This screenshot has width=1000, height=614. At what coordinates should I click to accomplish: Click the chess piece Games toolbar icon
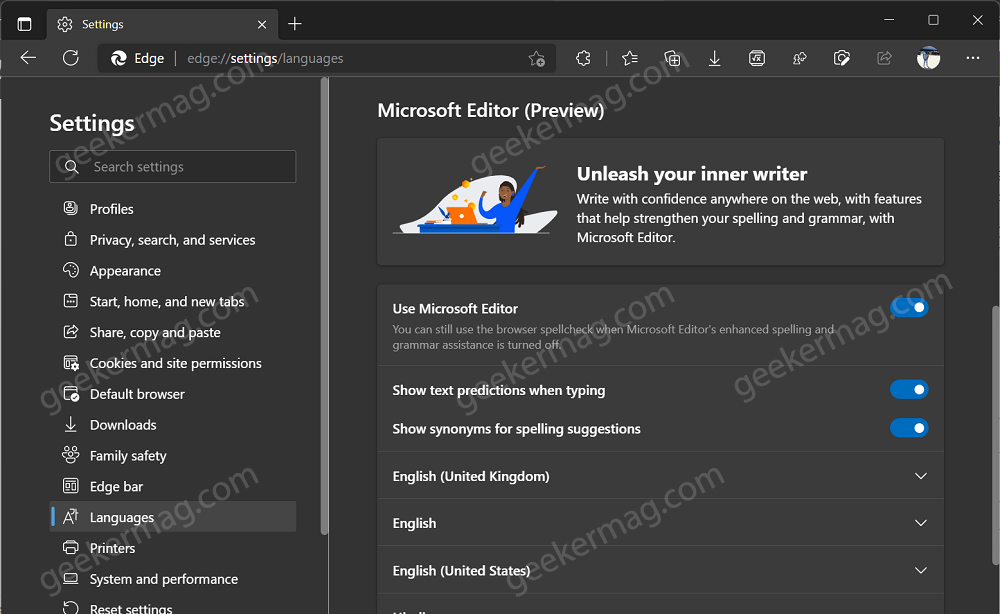[799, 59]
